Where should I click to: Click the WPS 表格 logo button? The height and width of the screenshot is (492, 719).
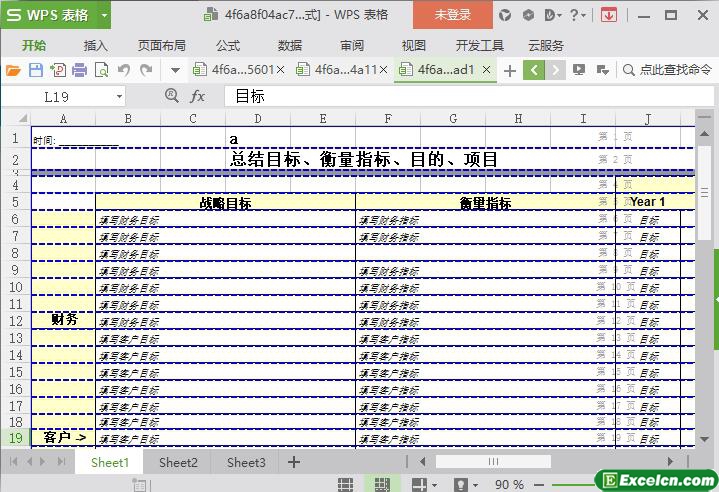[x=49, y=15]
